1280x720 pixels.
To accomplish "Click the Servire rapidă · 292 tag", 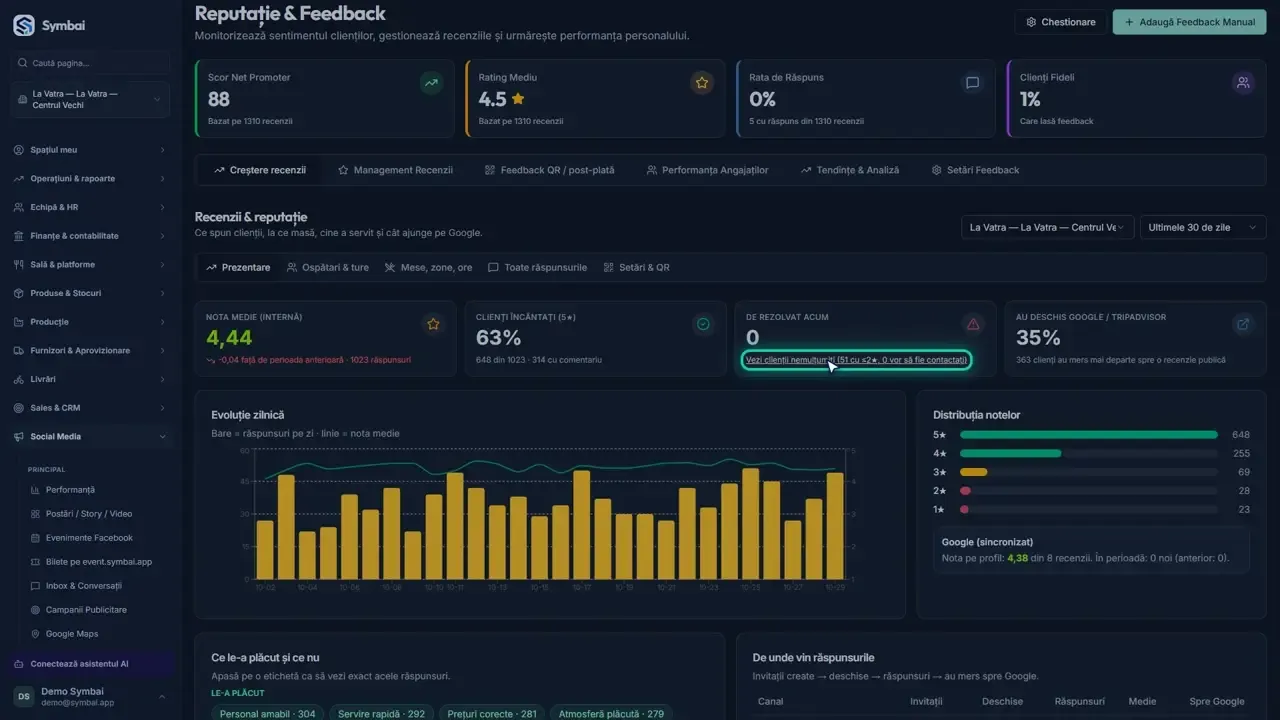I will coord(381,714).
